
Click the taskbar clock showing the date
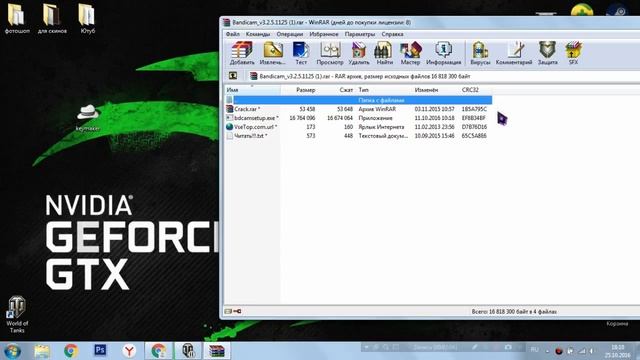pyautogui.click(x=618, y=351)
